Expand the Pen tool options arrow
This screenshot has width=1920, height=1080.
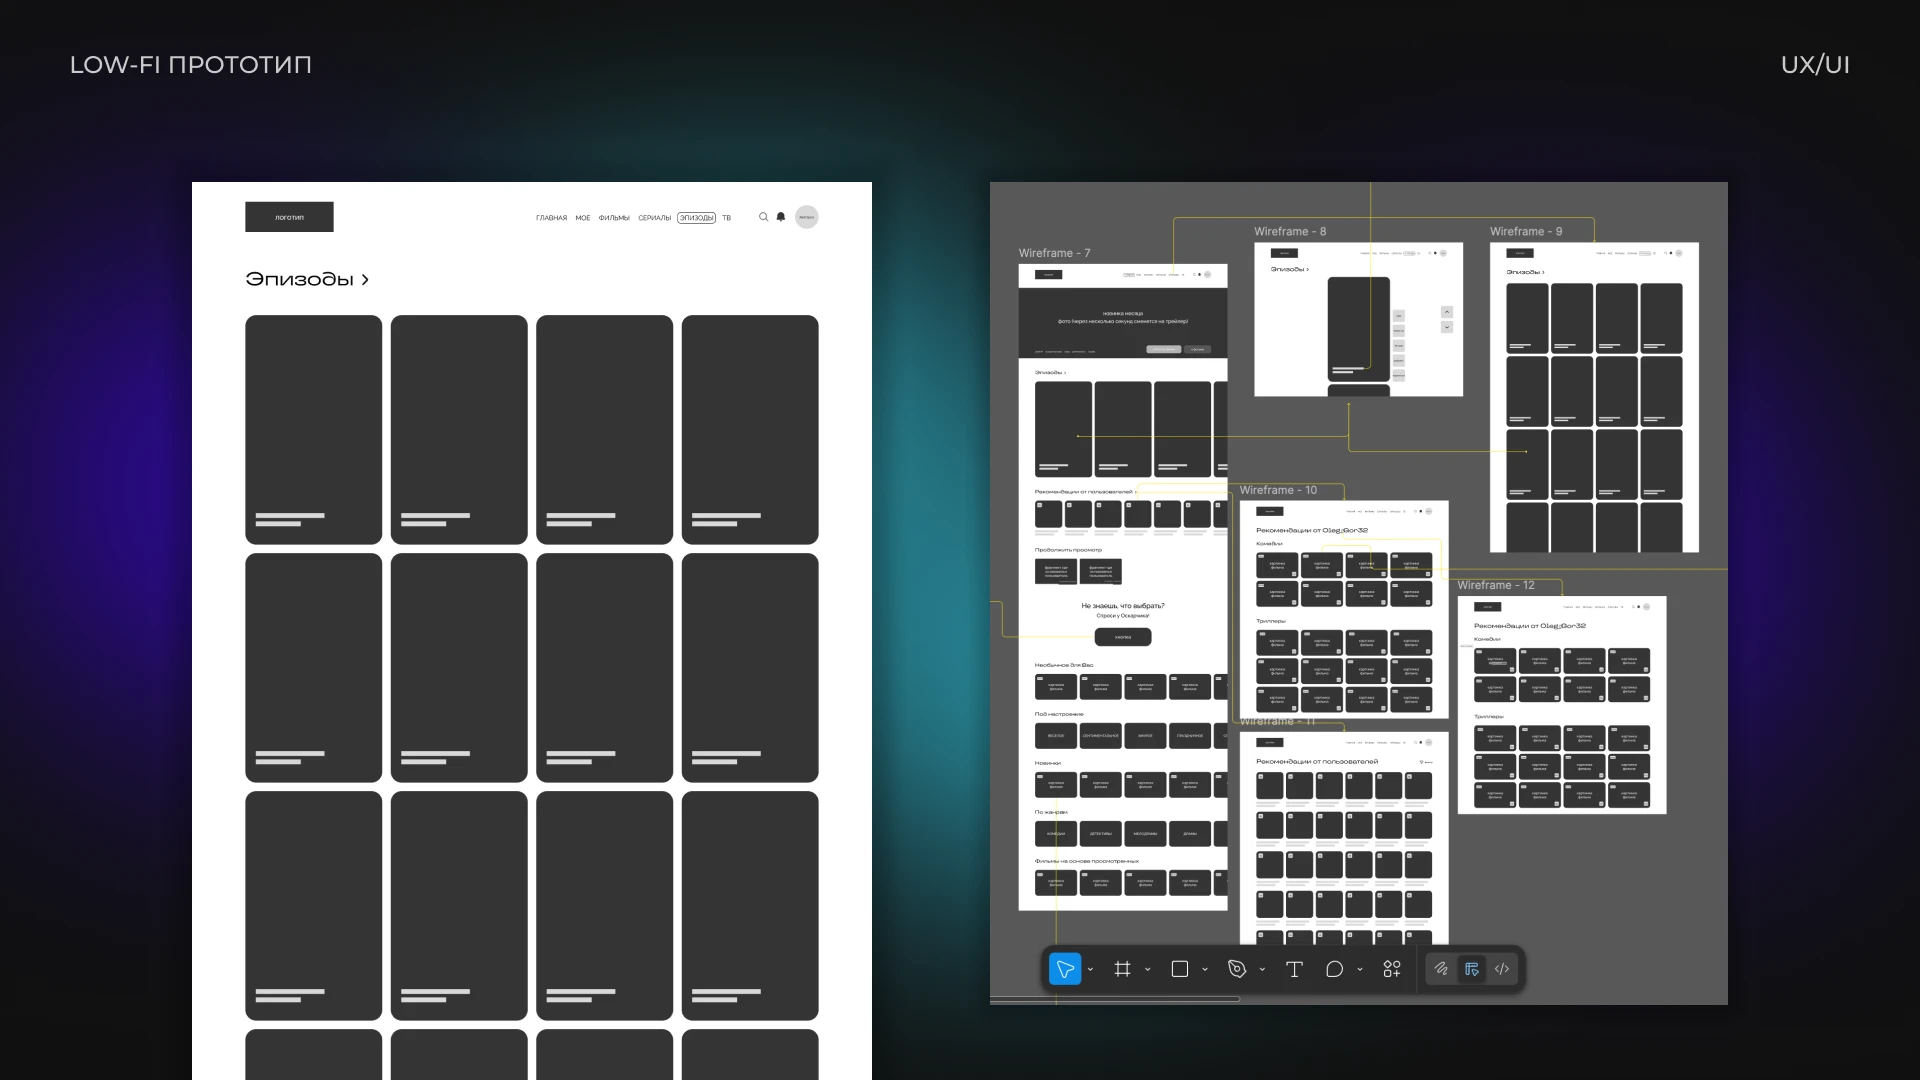[1262, 969]
